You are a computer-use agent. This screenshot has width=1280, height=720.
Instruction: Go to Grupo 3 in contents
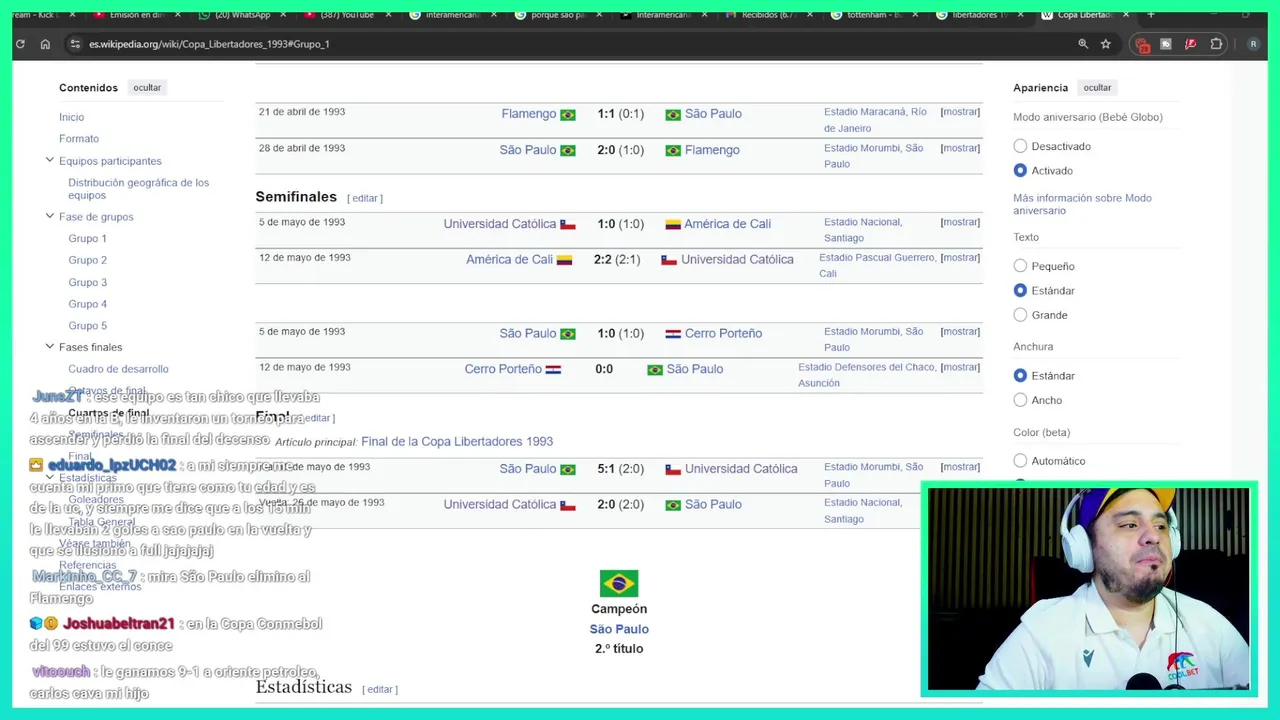tap(87, 282)
